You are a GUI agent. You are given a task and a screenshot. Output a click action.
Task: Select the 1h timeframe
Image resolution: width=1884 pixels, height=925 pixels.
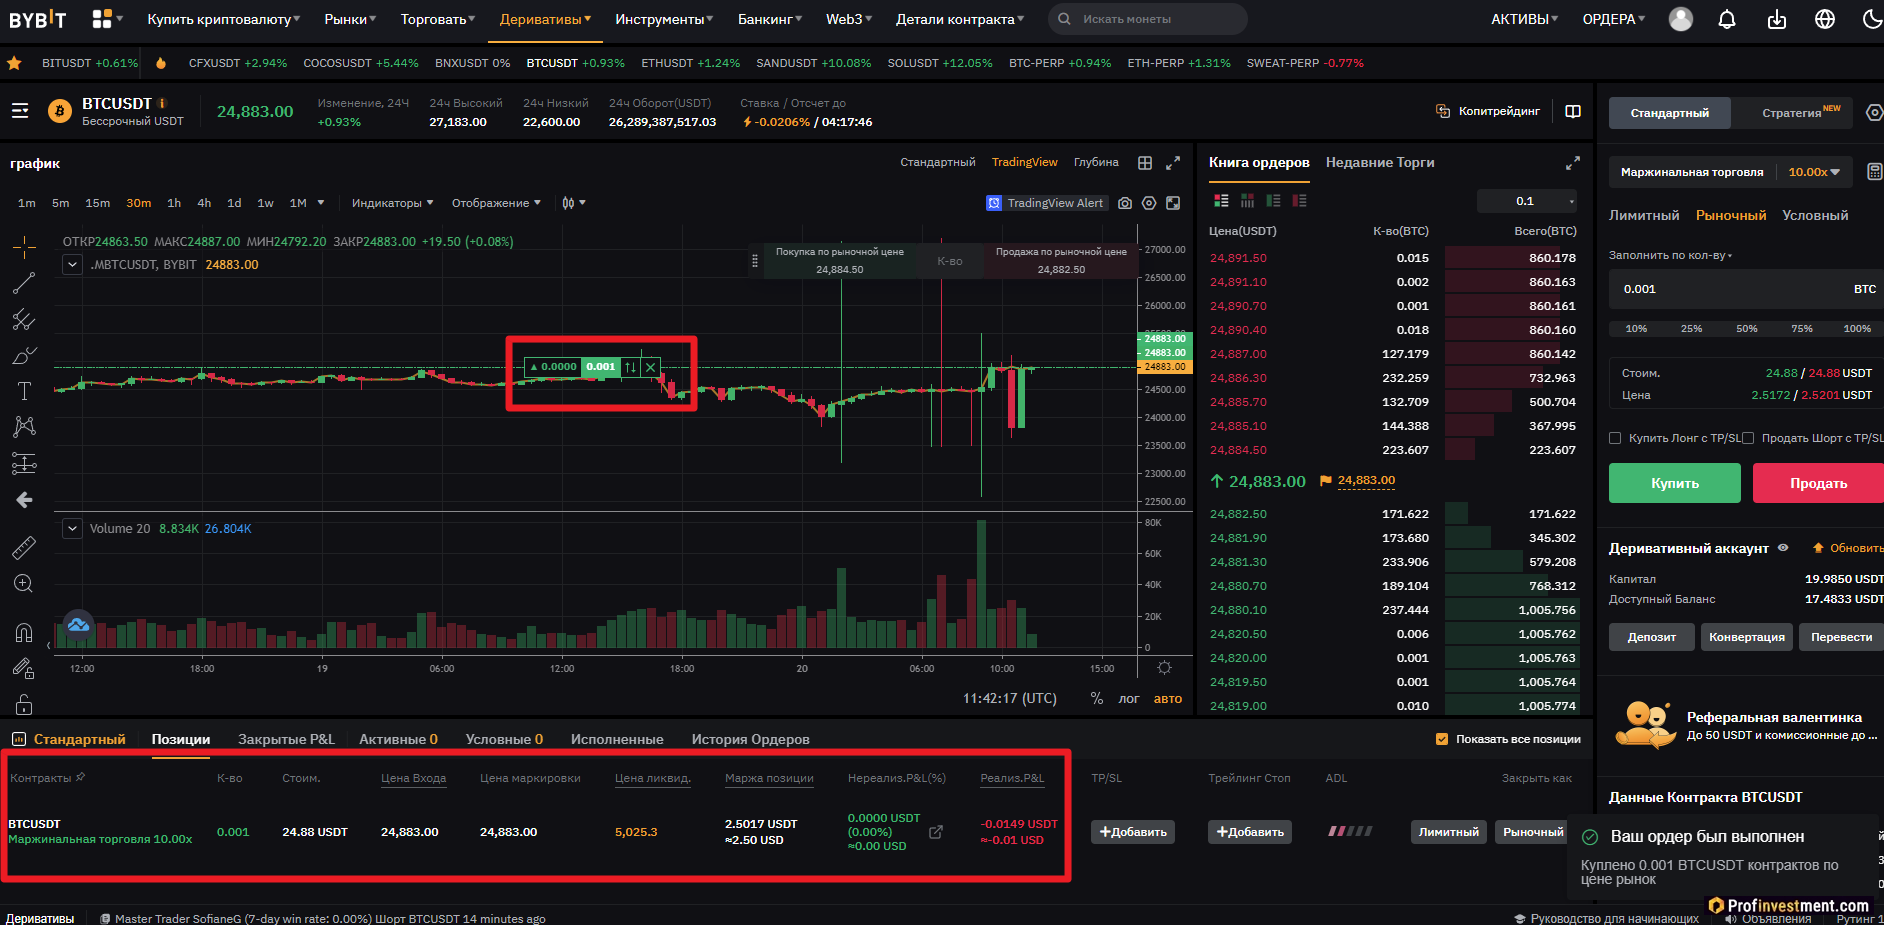174,203
